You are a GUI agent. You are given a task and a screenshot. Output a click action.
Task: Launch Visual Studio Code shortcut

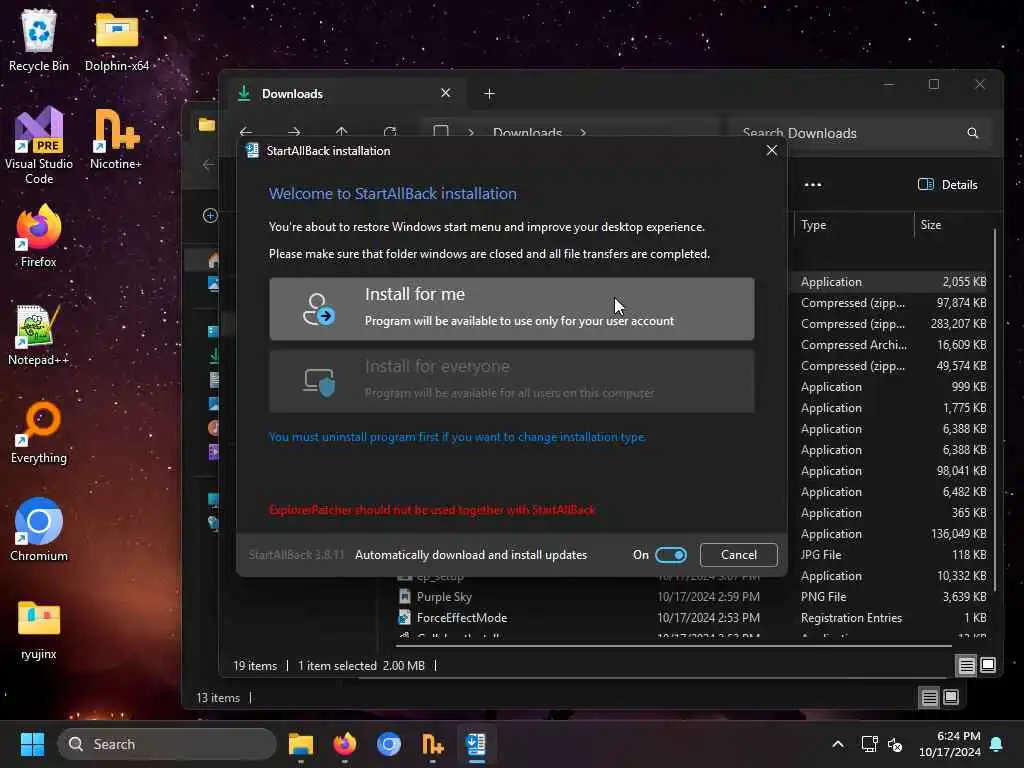[39, 145]
